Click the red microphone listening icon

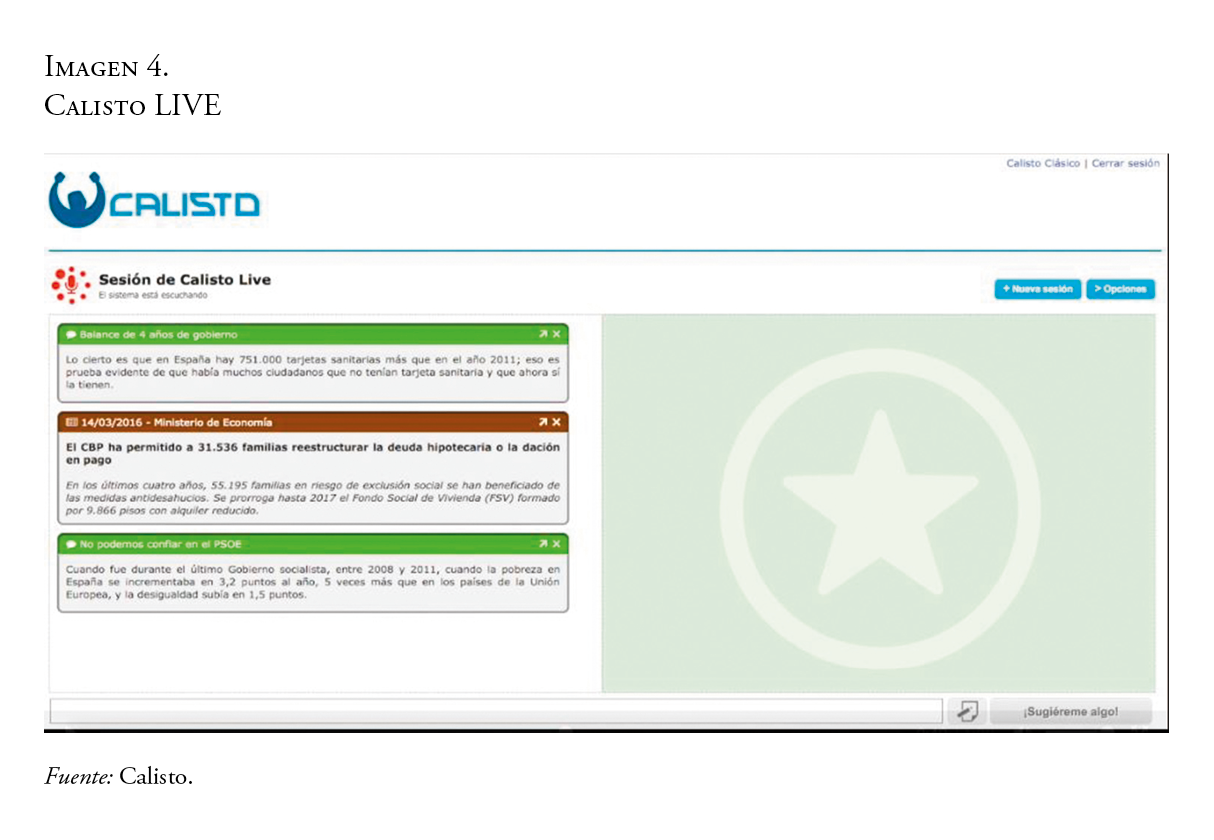(x=70, y=285)
